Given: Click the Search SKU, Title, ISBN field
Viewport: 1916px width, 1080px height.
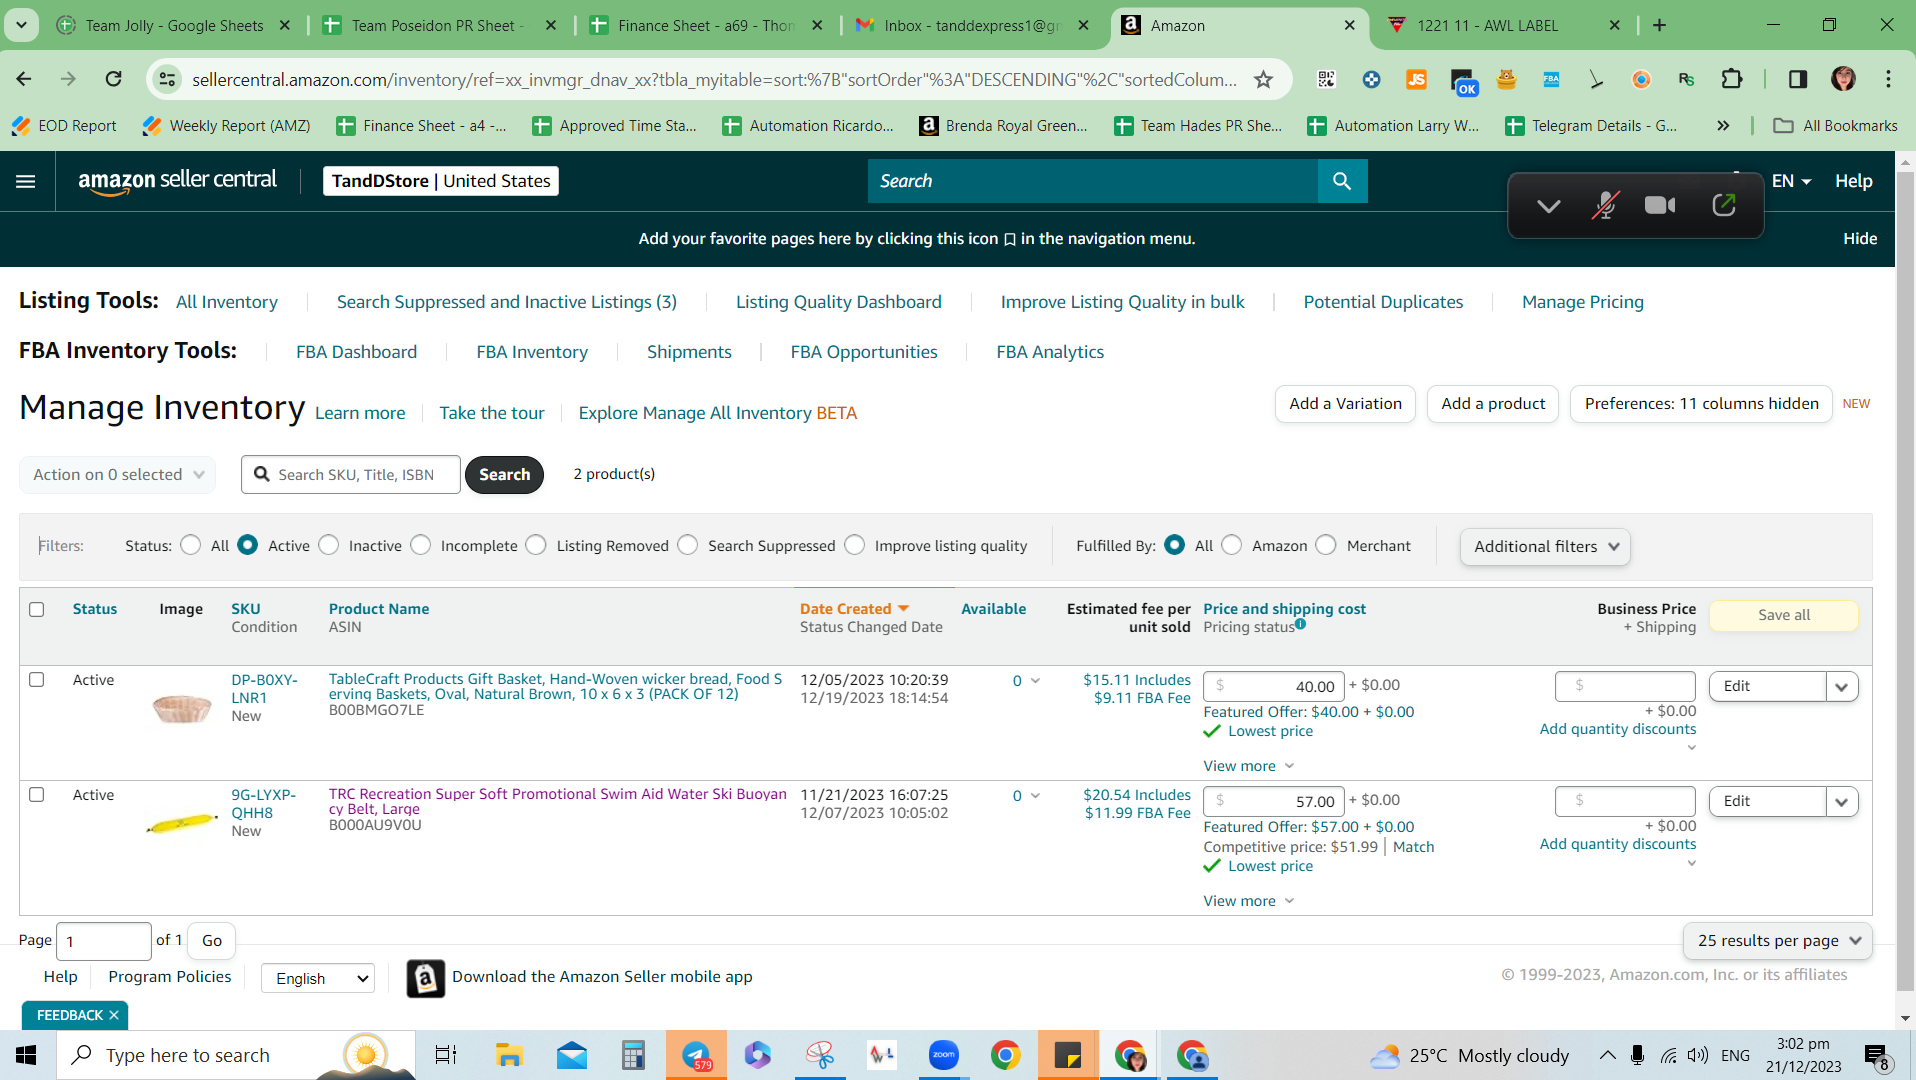Looking at the screenshot, I should pyautogui.click(x=351, y=475).
